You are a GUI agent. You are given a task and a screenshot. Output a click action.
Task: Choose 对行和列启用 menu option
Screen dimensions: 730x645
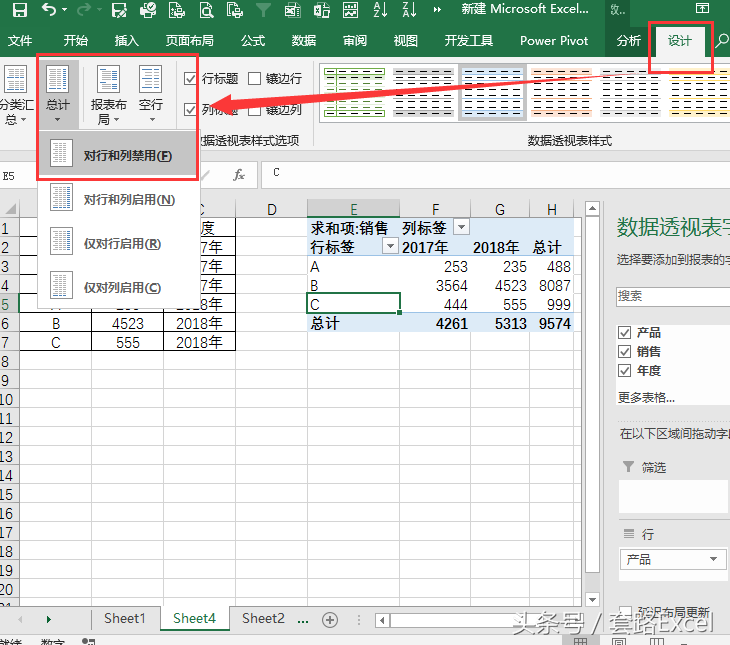(x=119, y=199)
